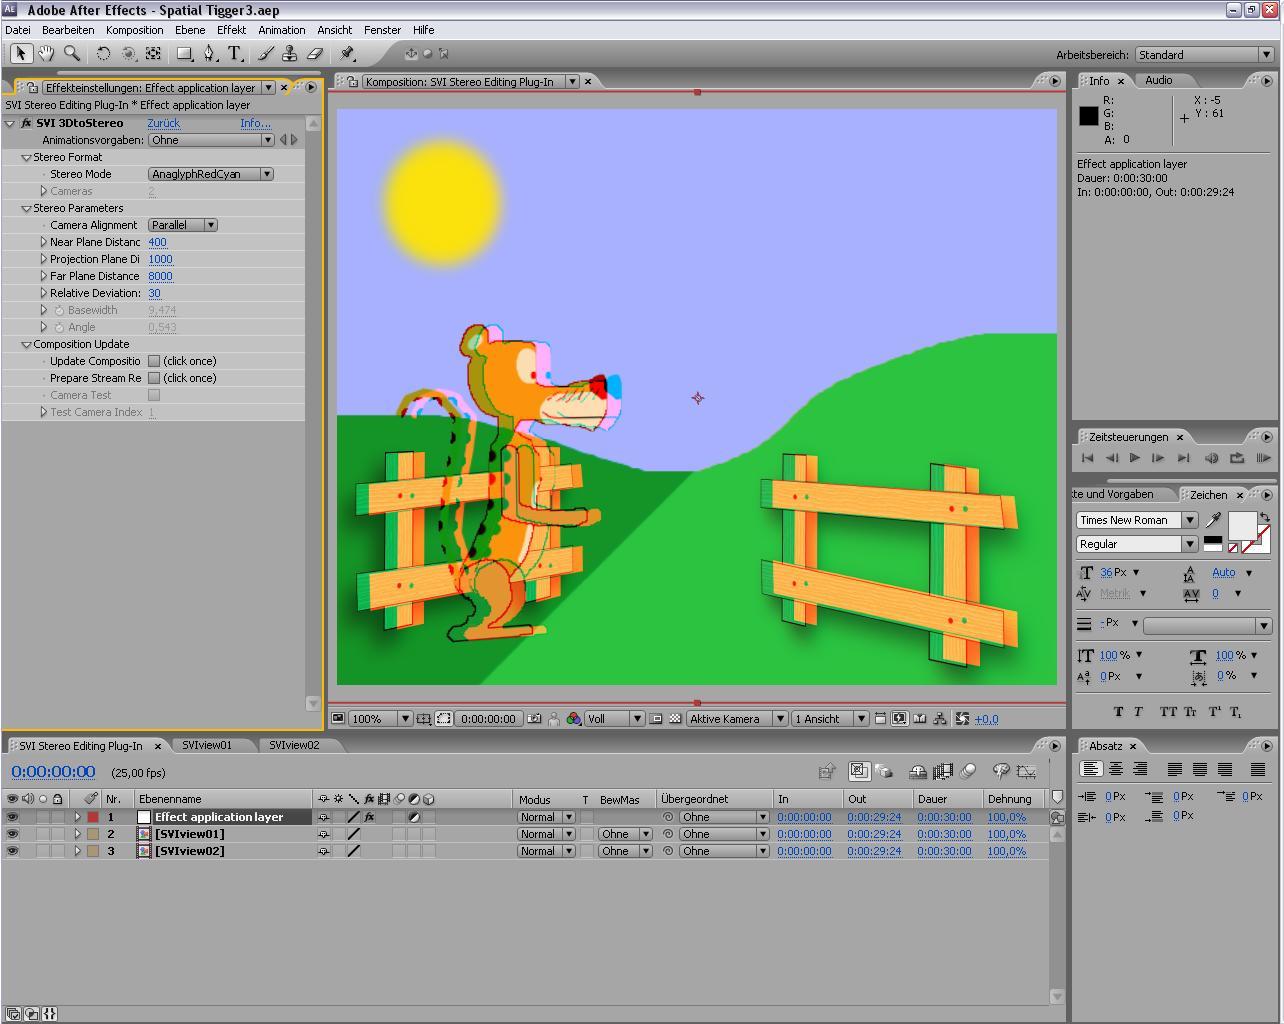Activate the Zoom magnifier tool
This screenshot has height=1024, width=1284.
pos(71,53)
